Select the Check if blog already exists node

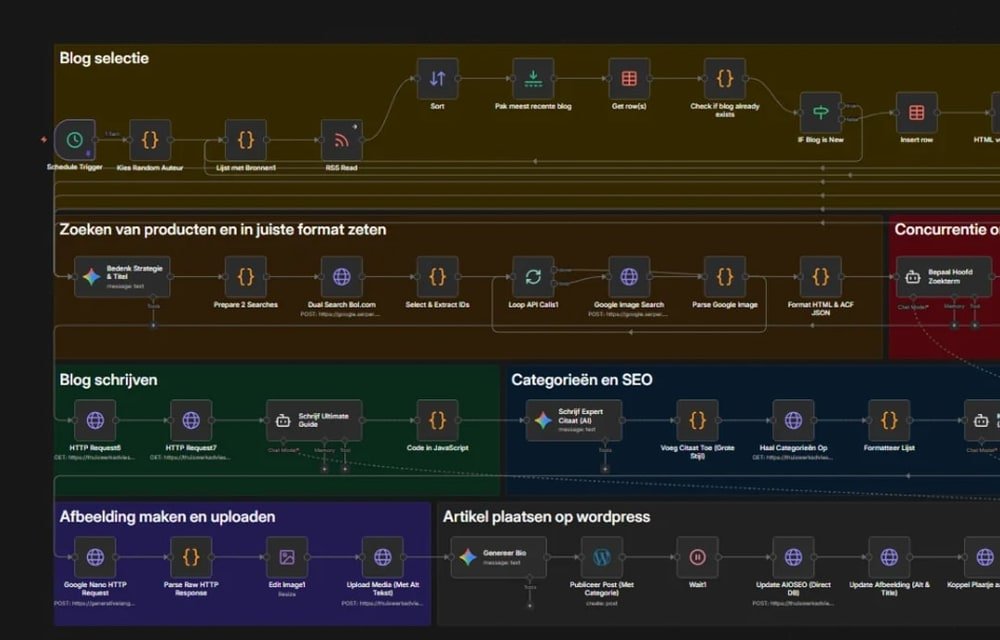pos(724,78)
